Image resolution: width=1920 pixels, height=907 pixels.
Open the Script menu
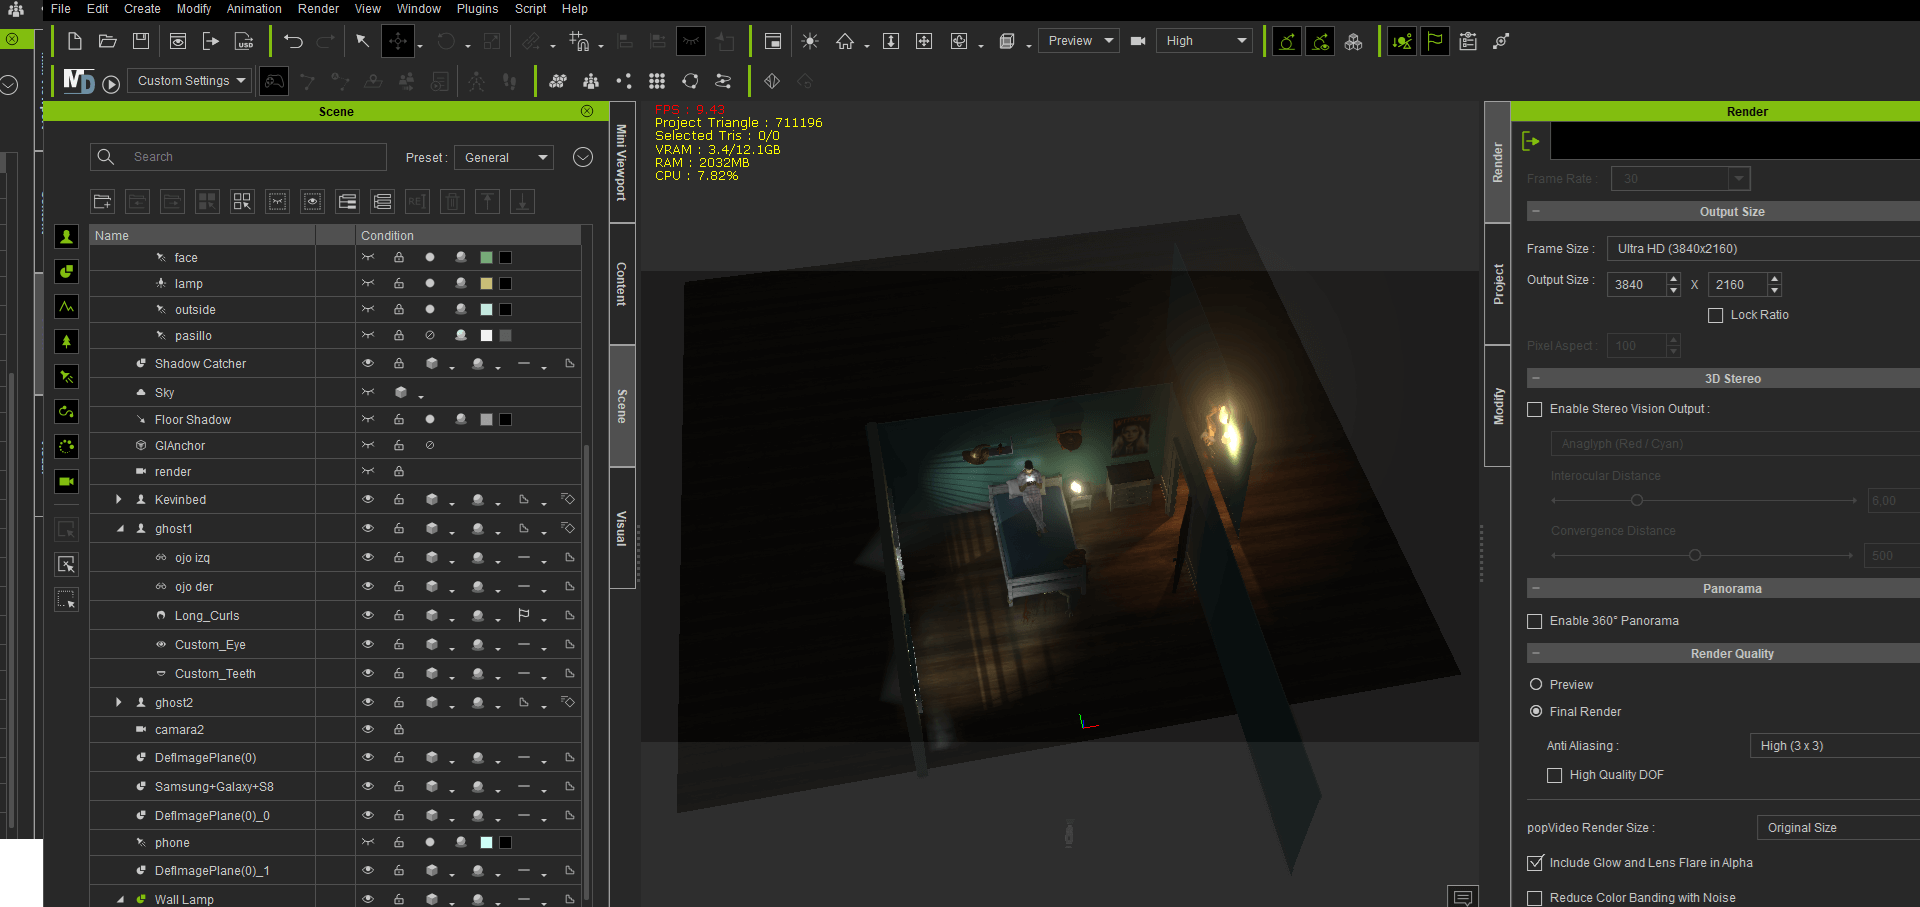[530, 9]
